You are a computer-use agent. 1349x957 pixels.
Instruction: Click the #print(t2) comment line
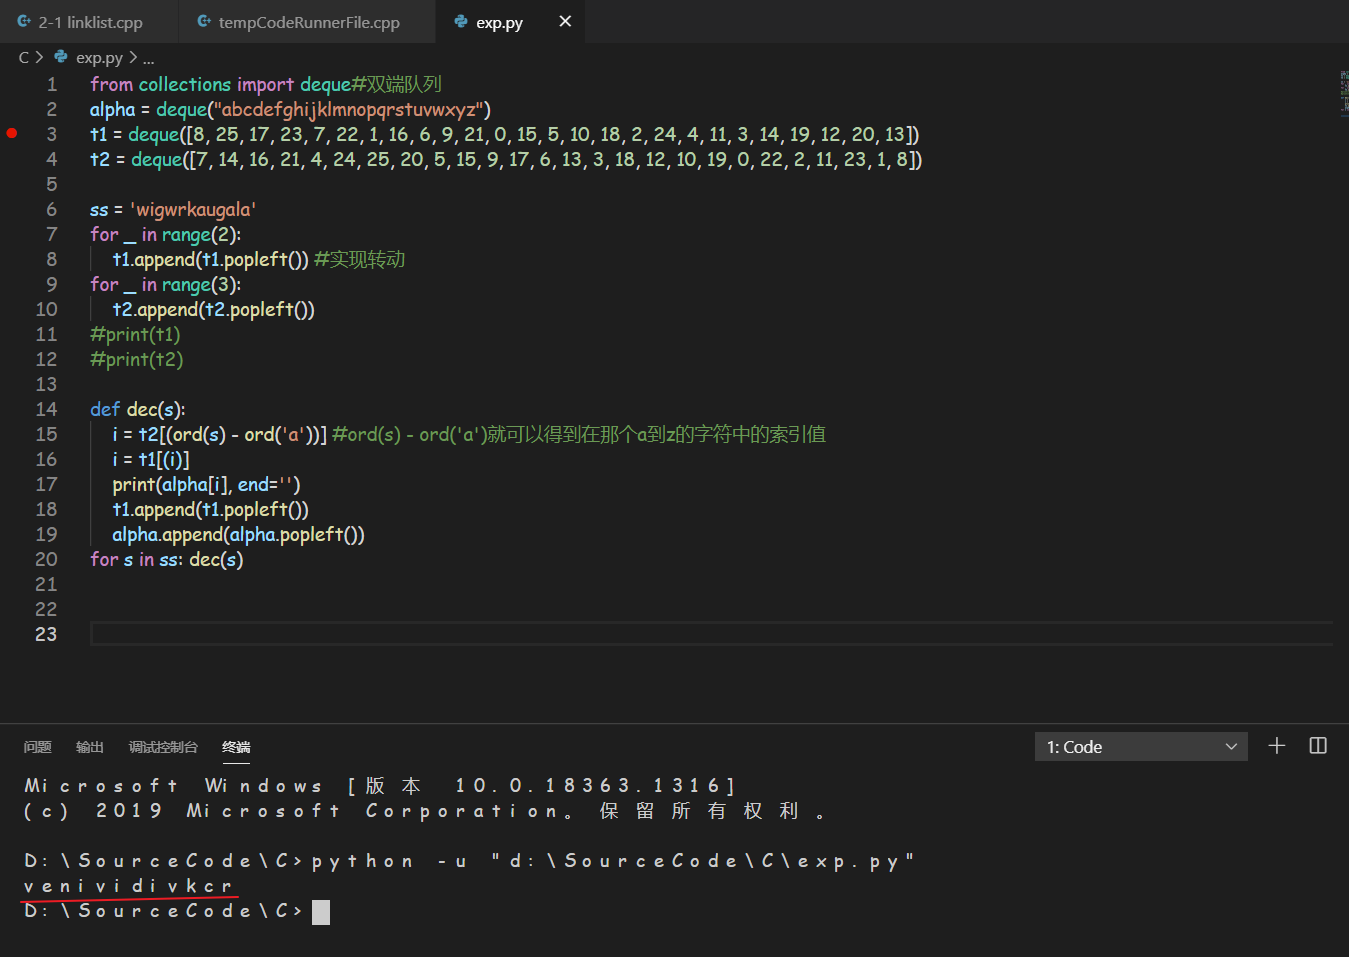click(x=136, y=359)
